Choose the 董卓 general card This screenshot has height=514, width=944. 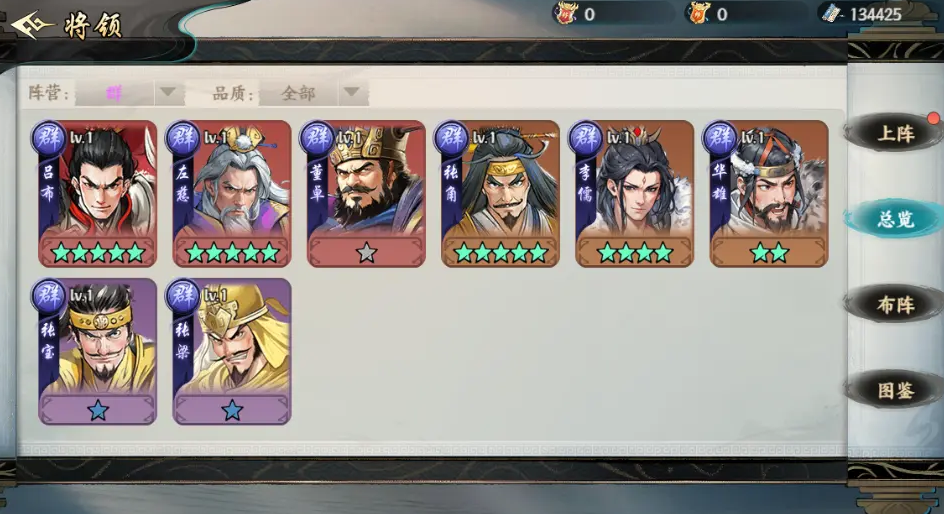(365, 193)
